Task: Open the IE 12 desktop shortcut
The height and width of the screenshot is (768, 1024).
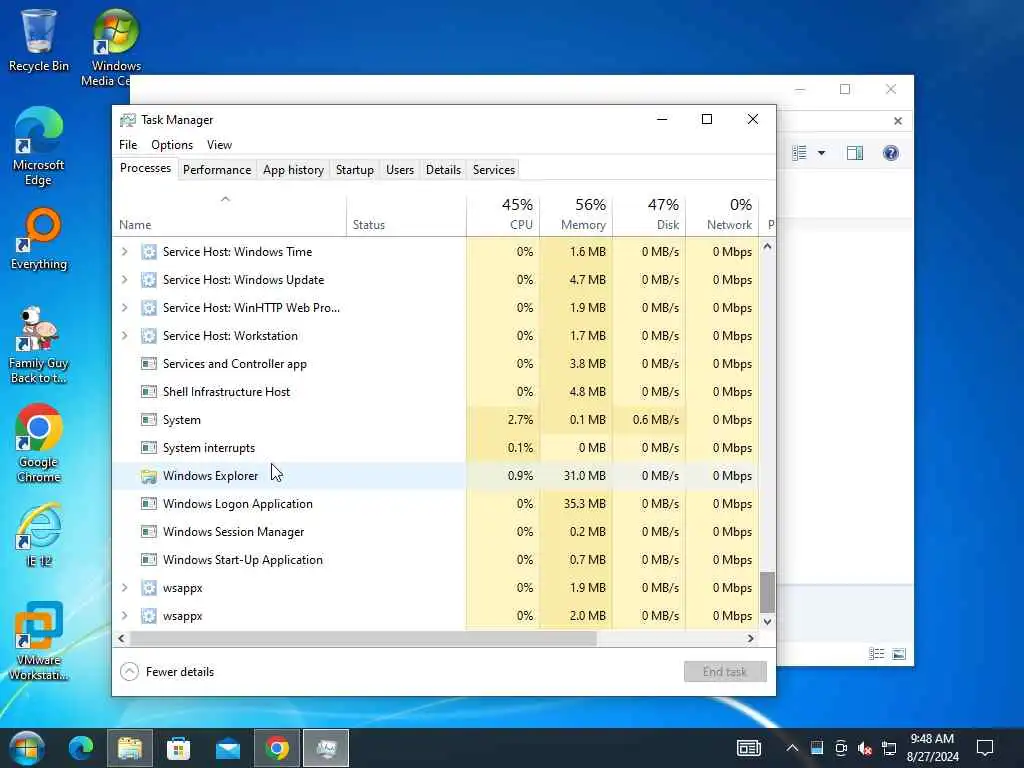Action: [x=39, y=535]
